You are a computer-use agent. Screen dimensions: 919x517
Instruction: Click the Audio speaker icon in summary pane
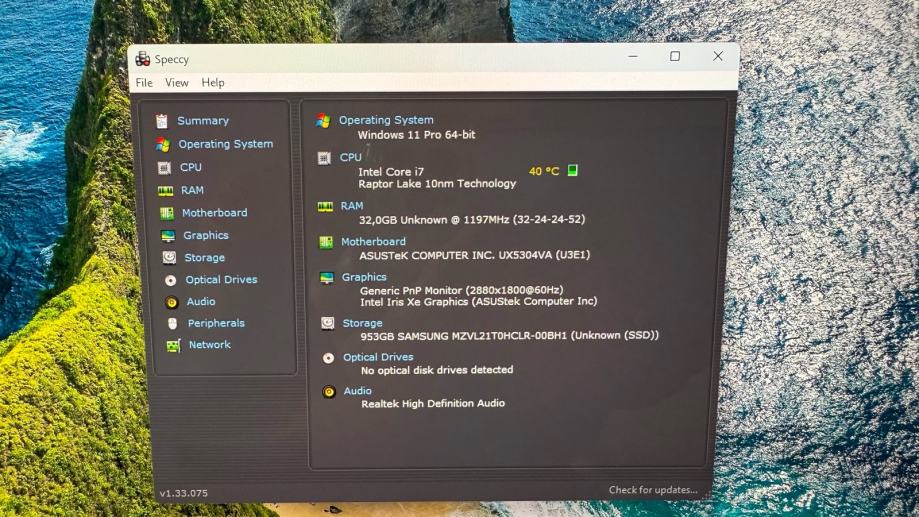[x=329, y=392]
